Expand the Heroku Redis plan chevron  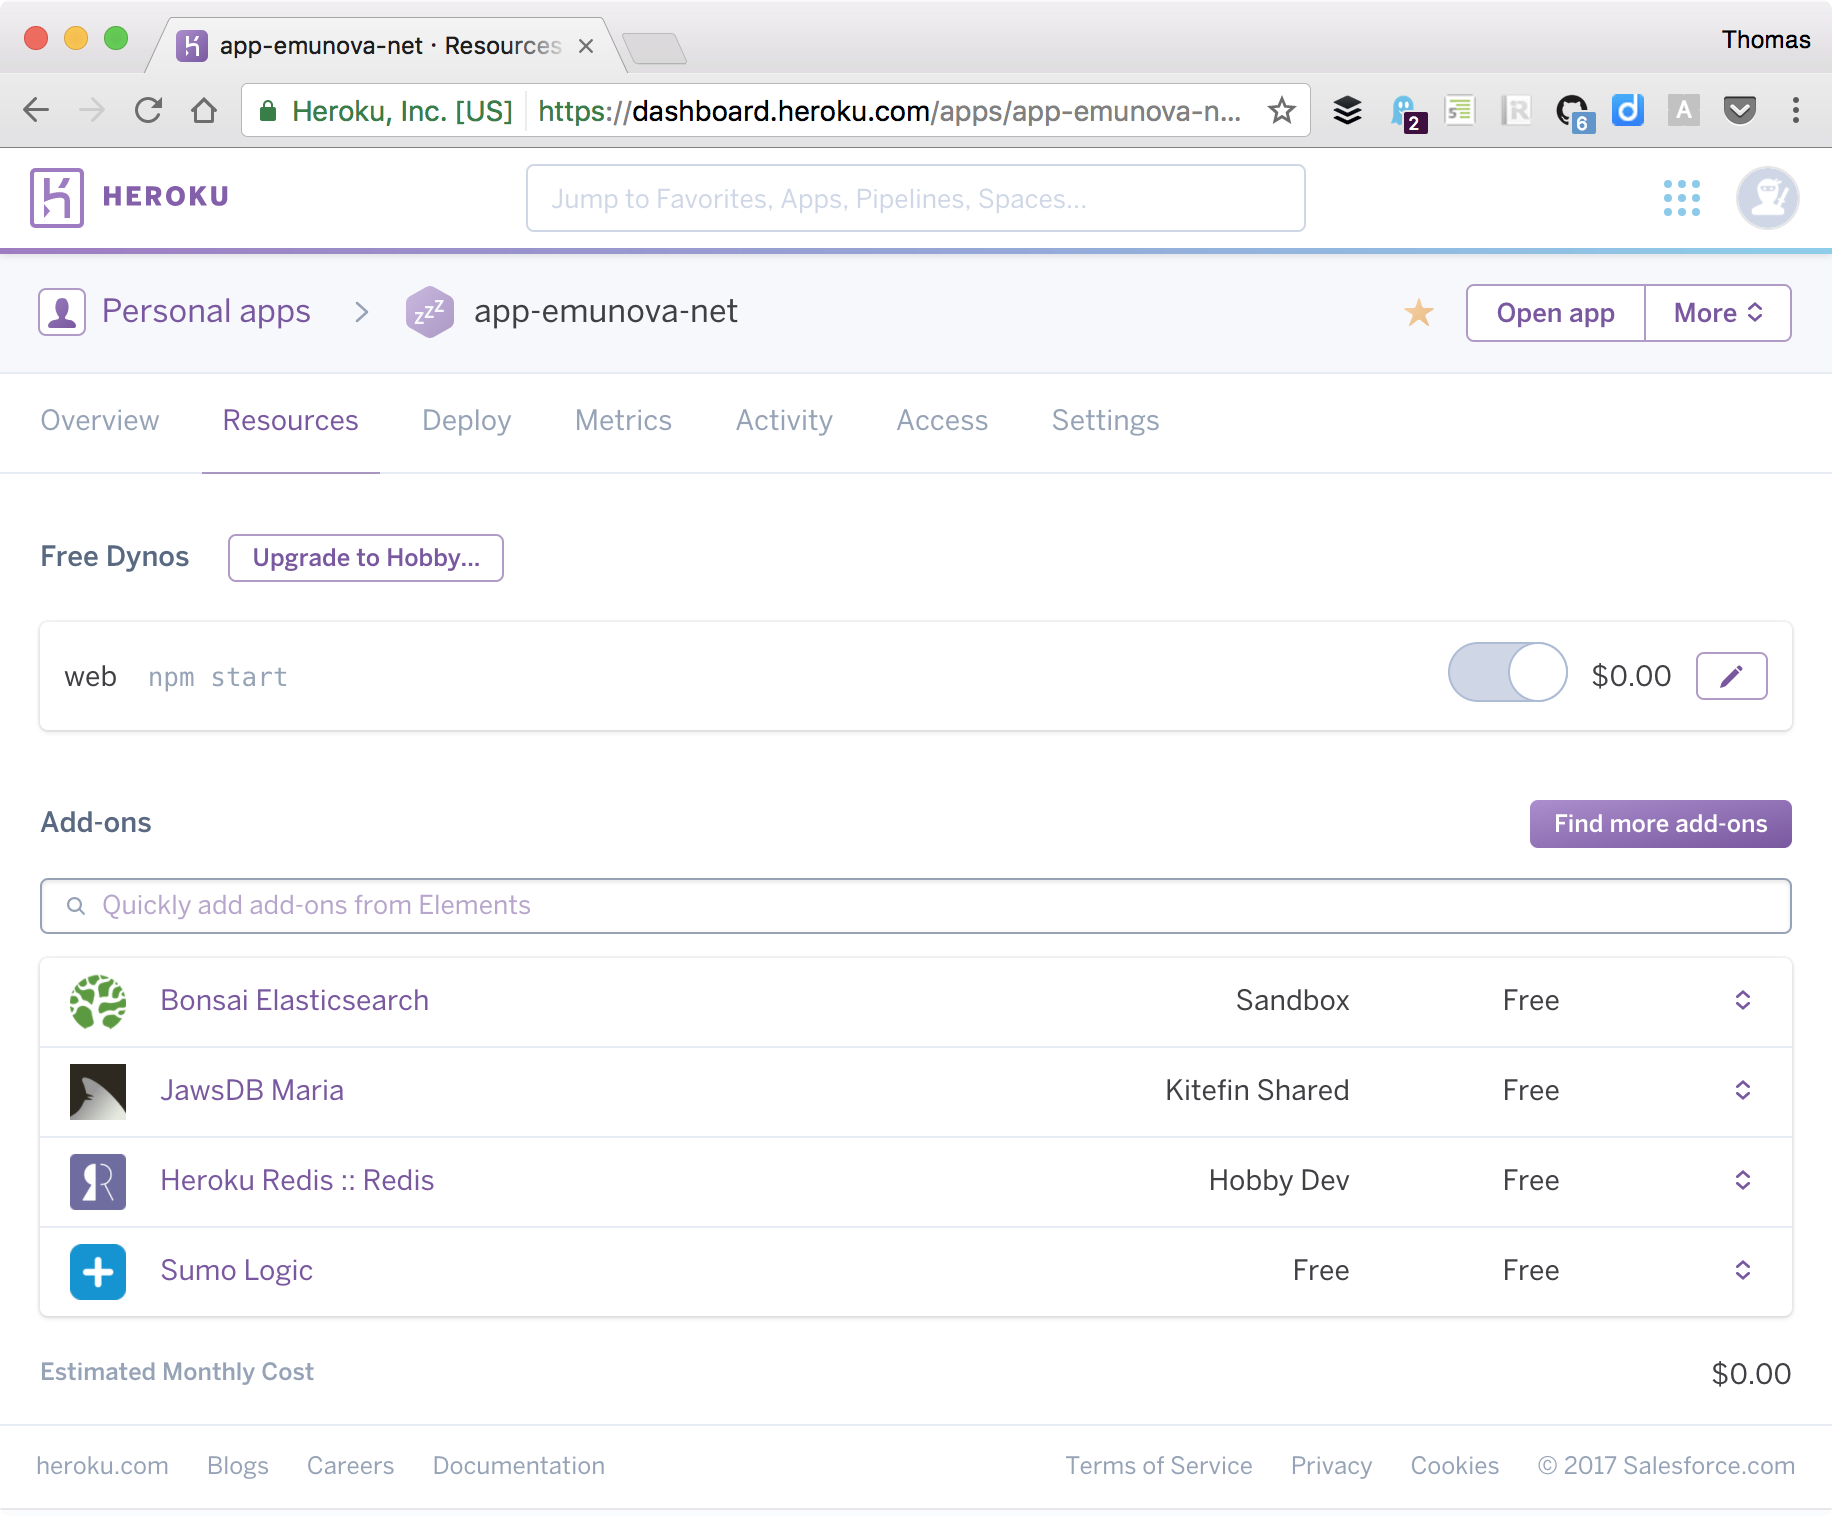(x=1742, y=1181)
